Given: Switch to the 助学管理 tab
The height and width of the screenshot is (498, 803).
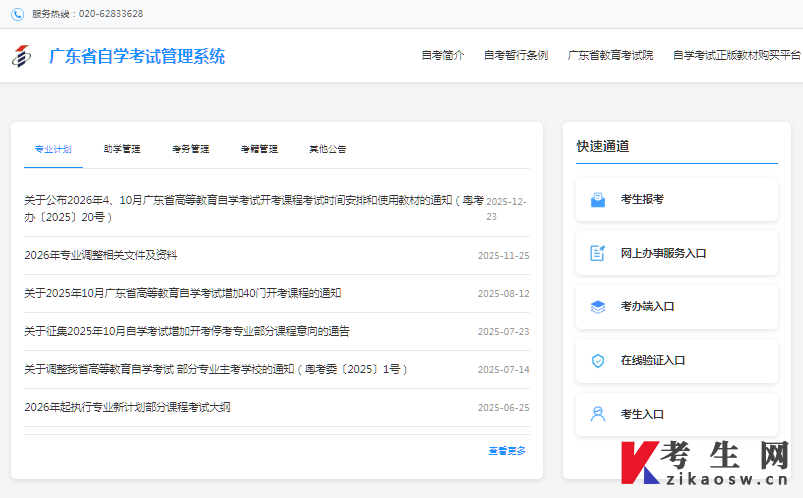Looking at the screenshot, I should point(122,149).
